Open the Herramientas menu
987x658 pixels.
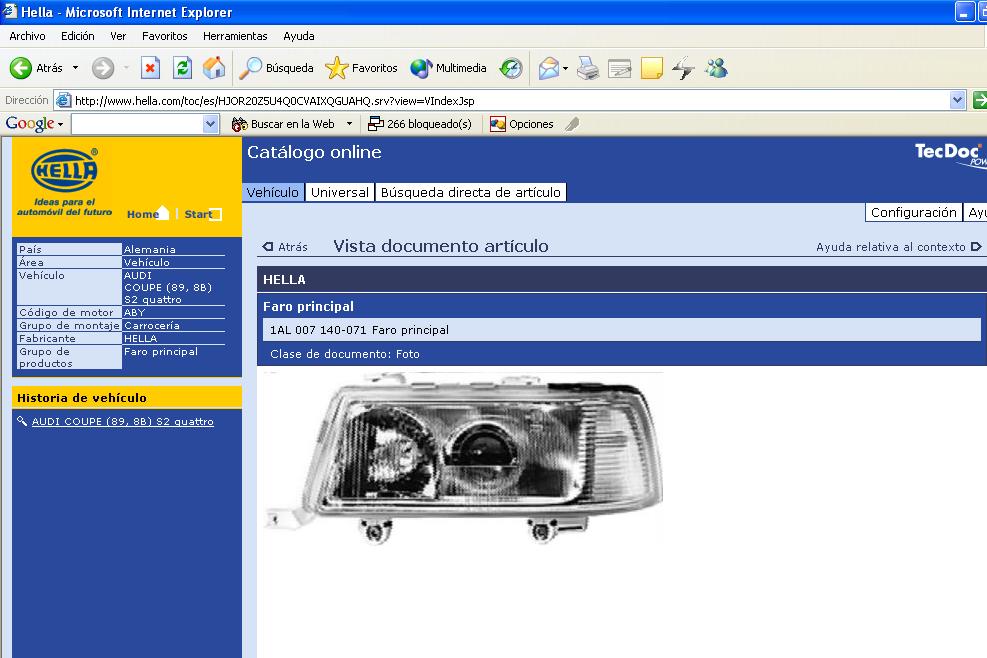coord(235,37)
